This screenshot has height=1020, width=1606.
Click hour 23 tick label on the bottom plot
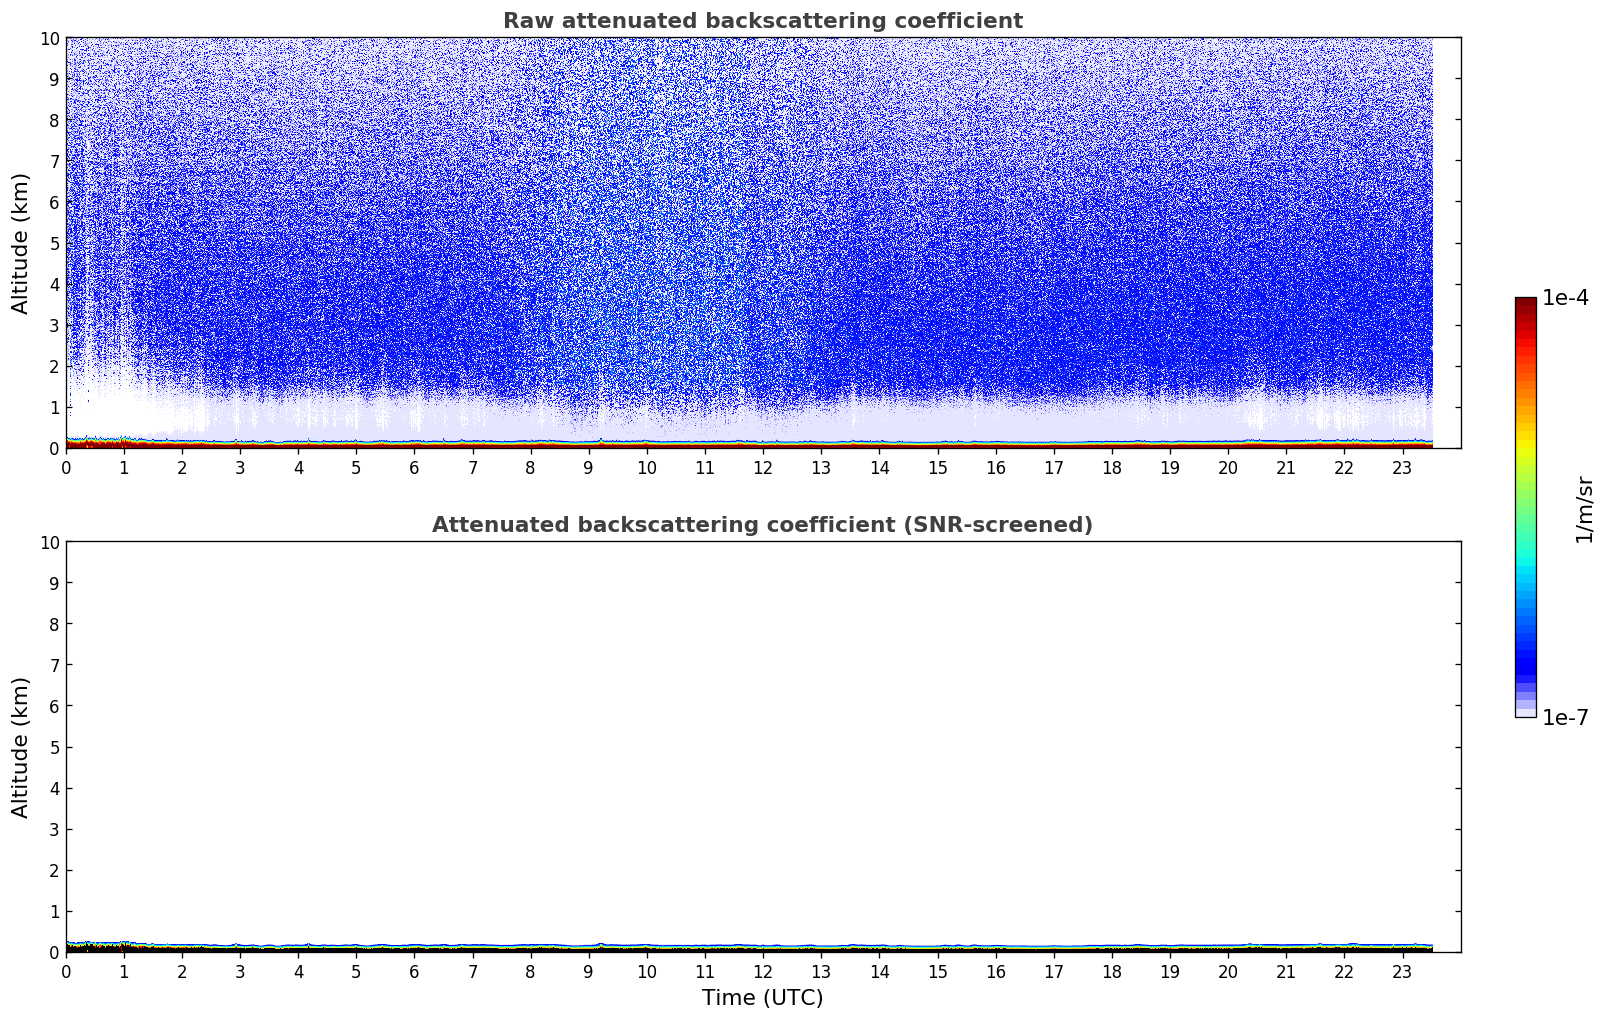pyautogui.click(x=1402, y=971)
